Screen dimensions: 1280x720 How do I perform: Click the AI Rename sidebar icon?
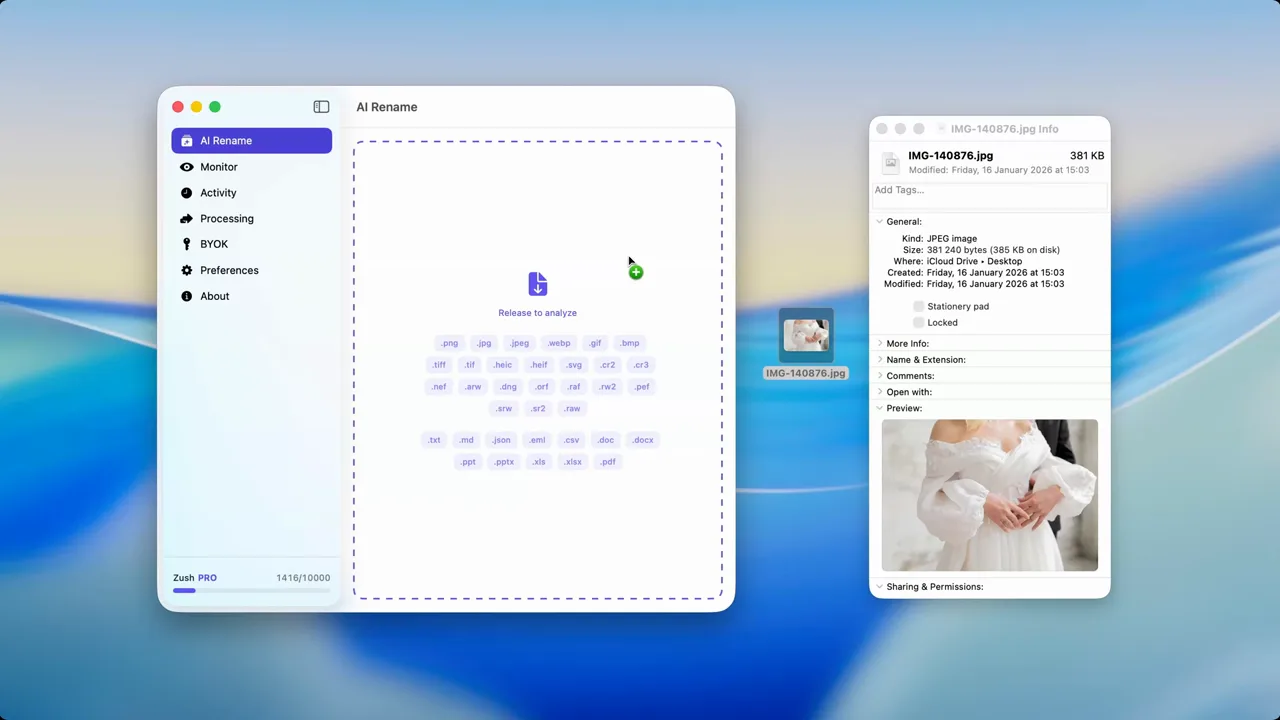pos(187,141)
